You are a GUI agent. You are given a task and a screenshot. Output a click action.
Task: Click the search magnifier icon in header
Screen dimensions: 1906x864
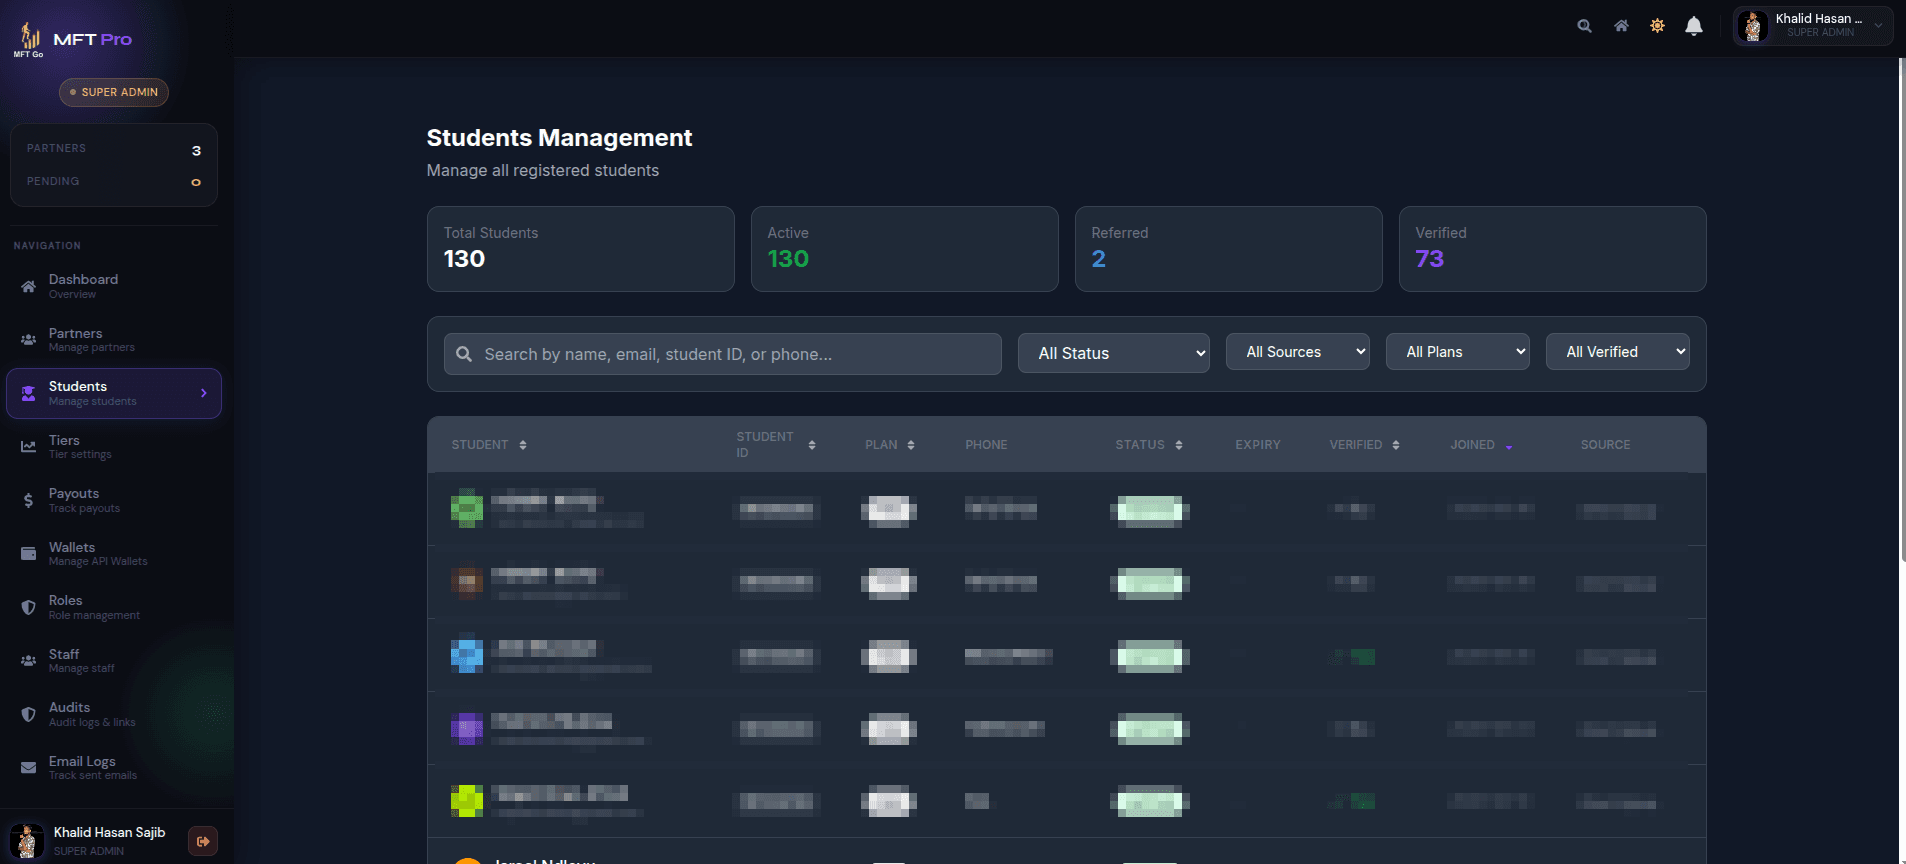pos(1584,26)
